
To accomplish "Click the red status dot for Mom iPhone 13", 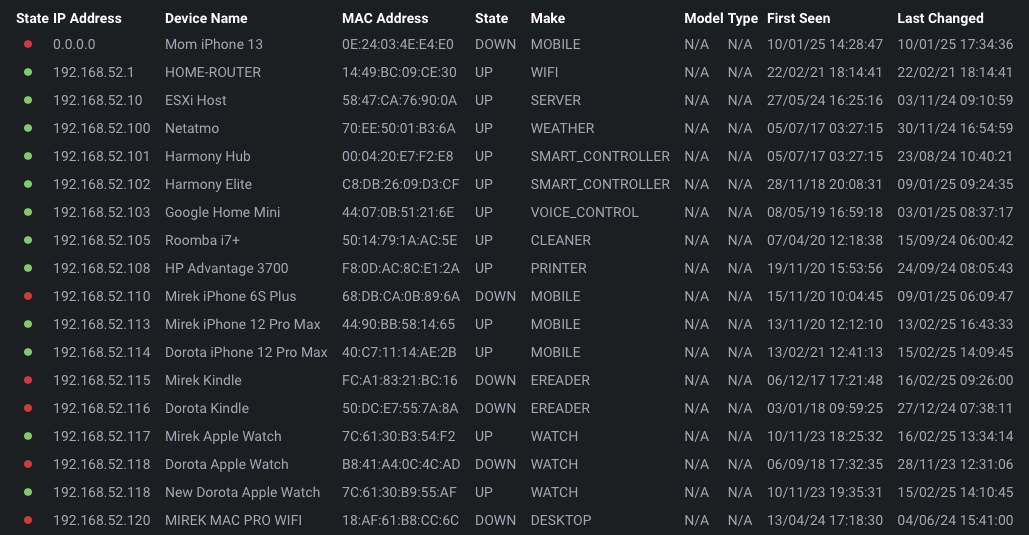I will pos(28,44).
